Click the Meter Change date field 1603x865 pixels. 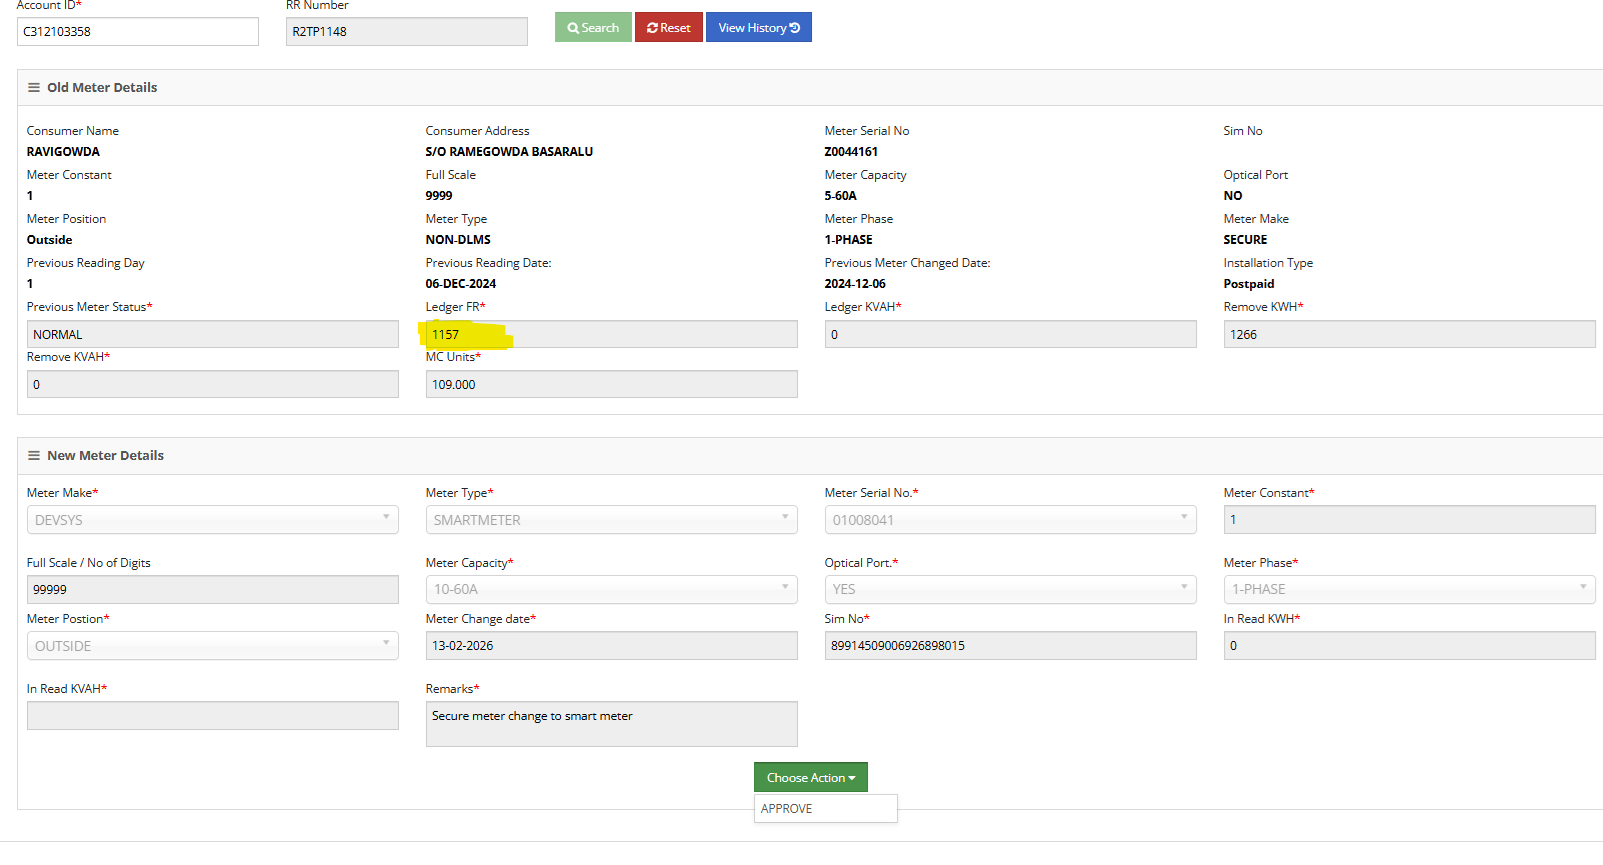tap(611, 646)
